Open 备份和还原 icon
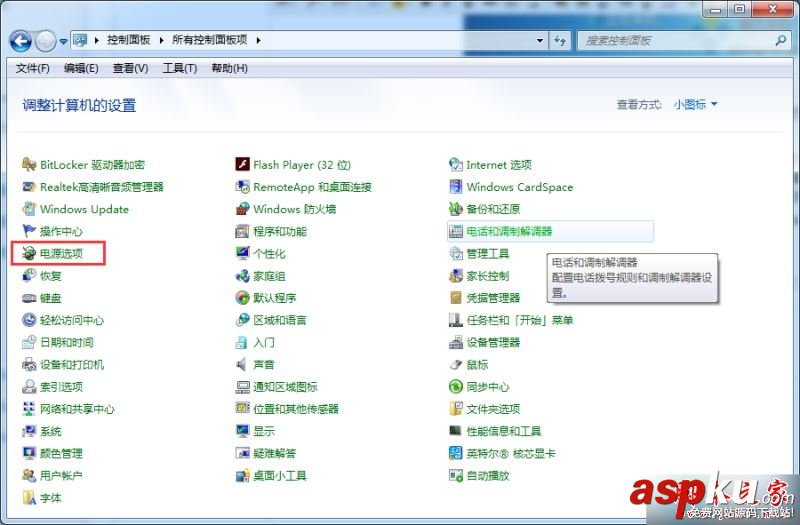800x525 pixels. (456, 209)
